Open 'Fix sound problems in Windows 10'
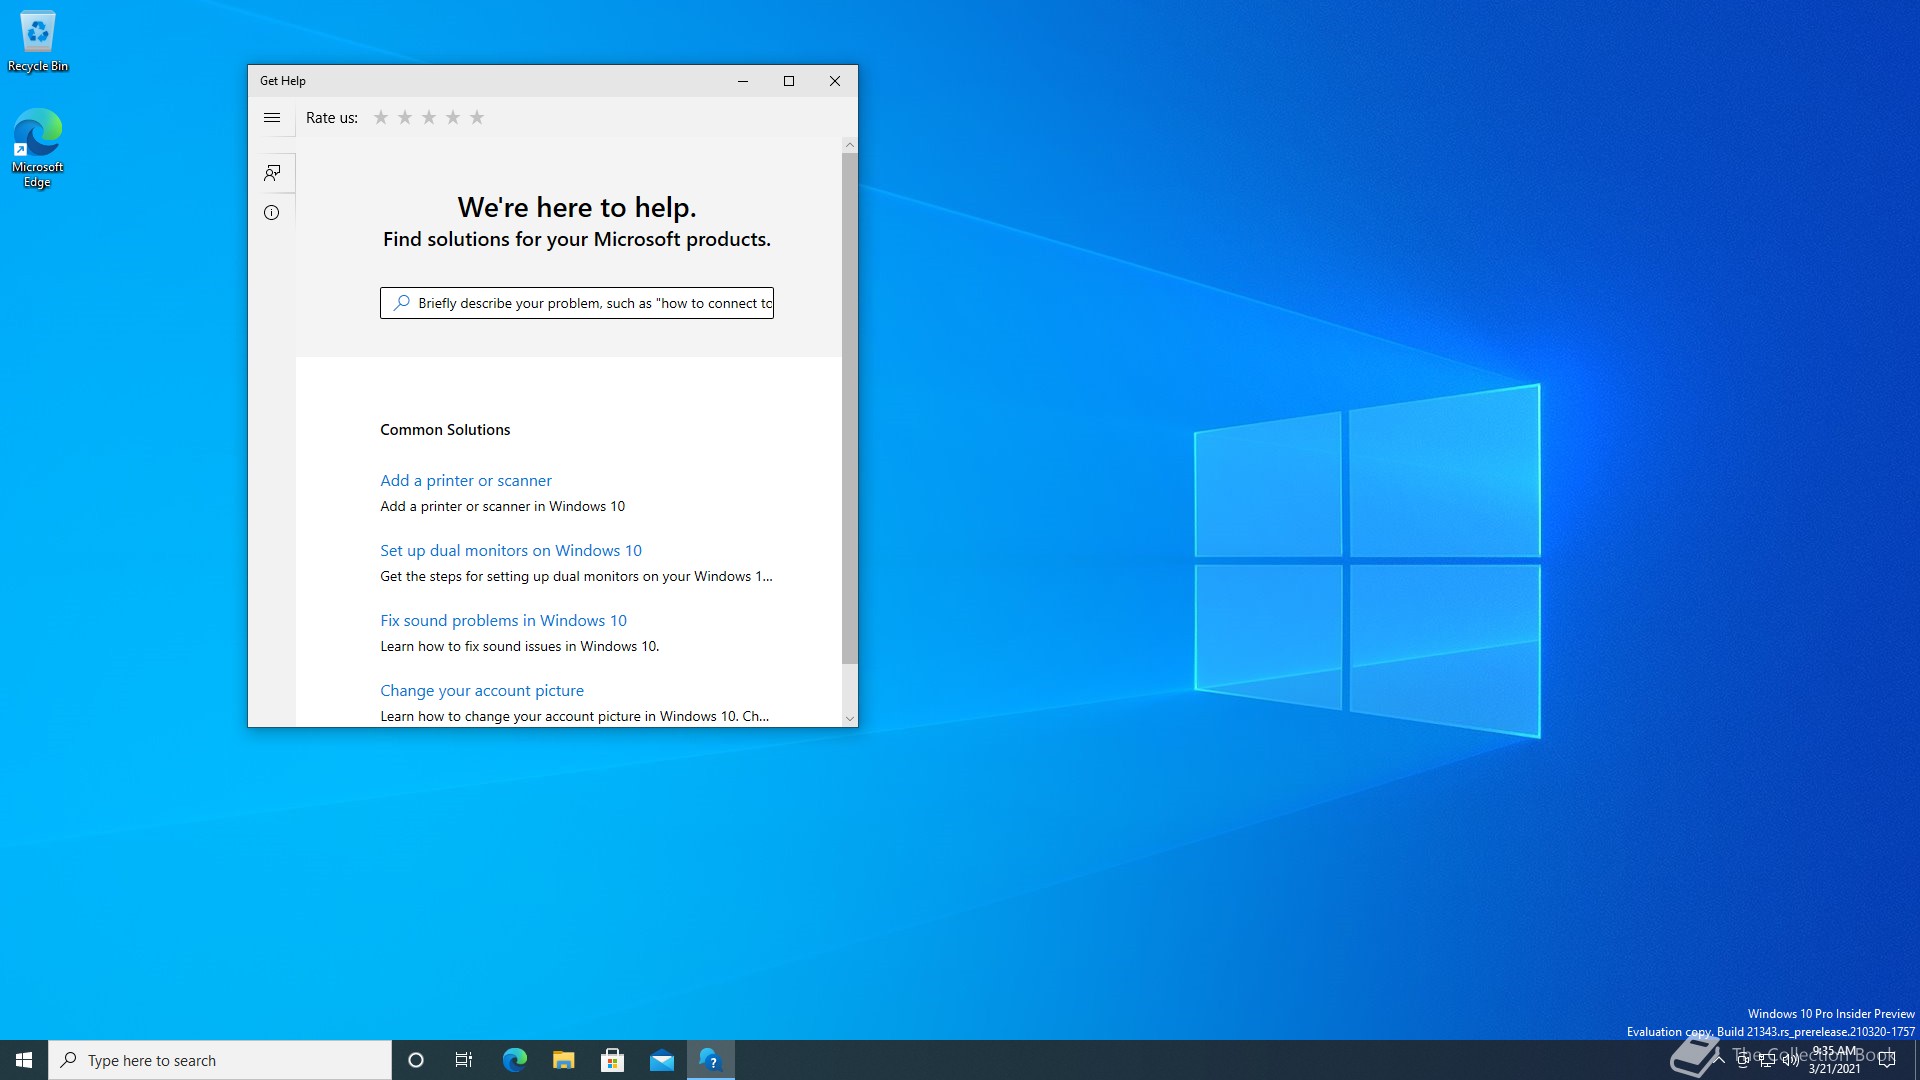The height and width of the screenshot is (1080, 1920). pyautogui.click(x=503, y=620)
